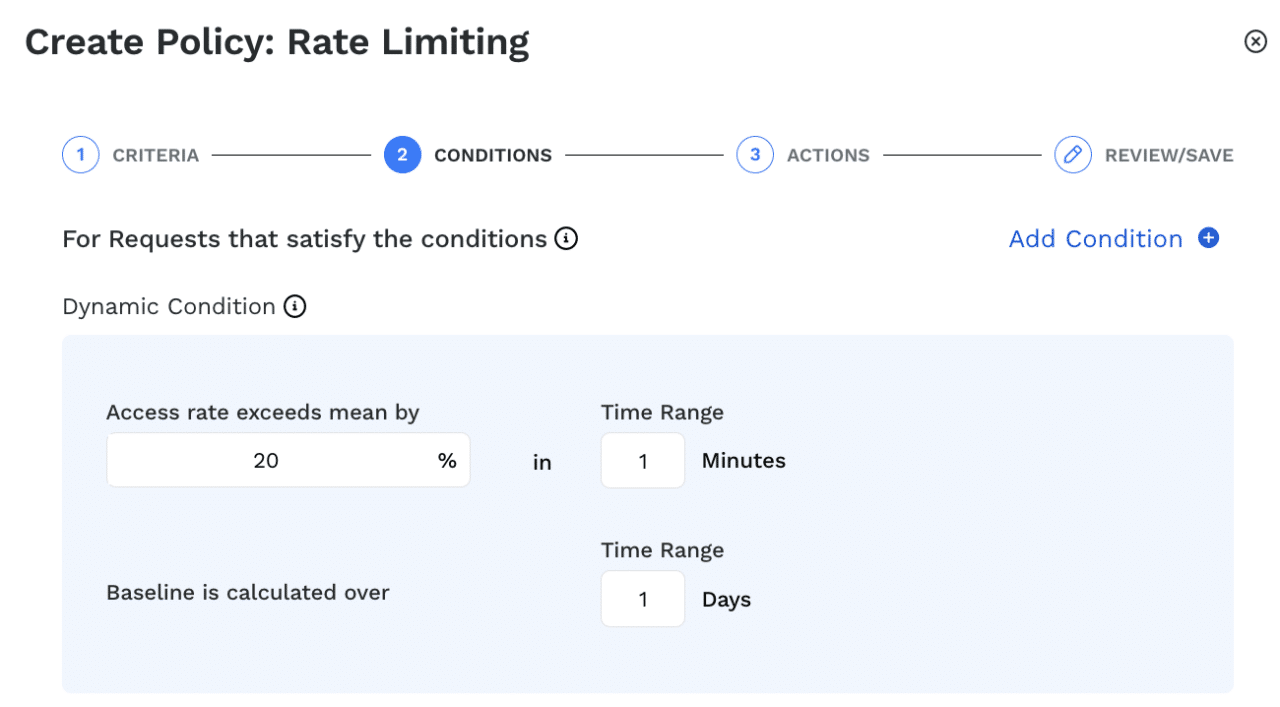Open the info tooltip beside Dynamic Condition
The image size is (1280, 707).
pos(294,306)
